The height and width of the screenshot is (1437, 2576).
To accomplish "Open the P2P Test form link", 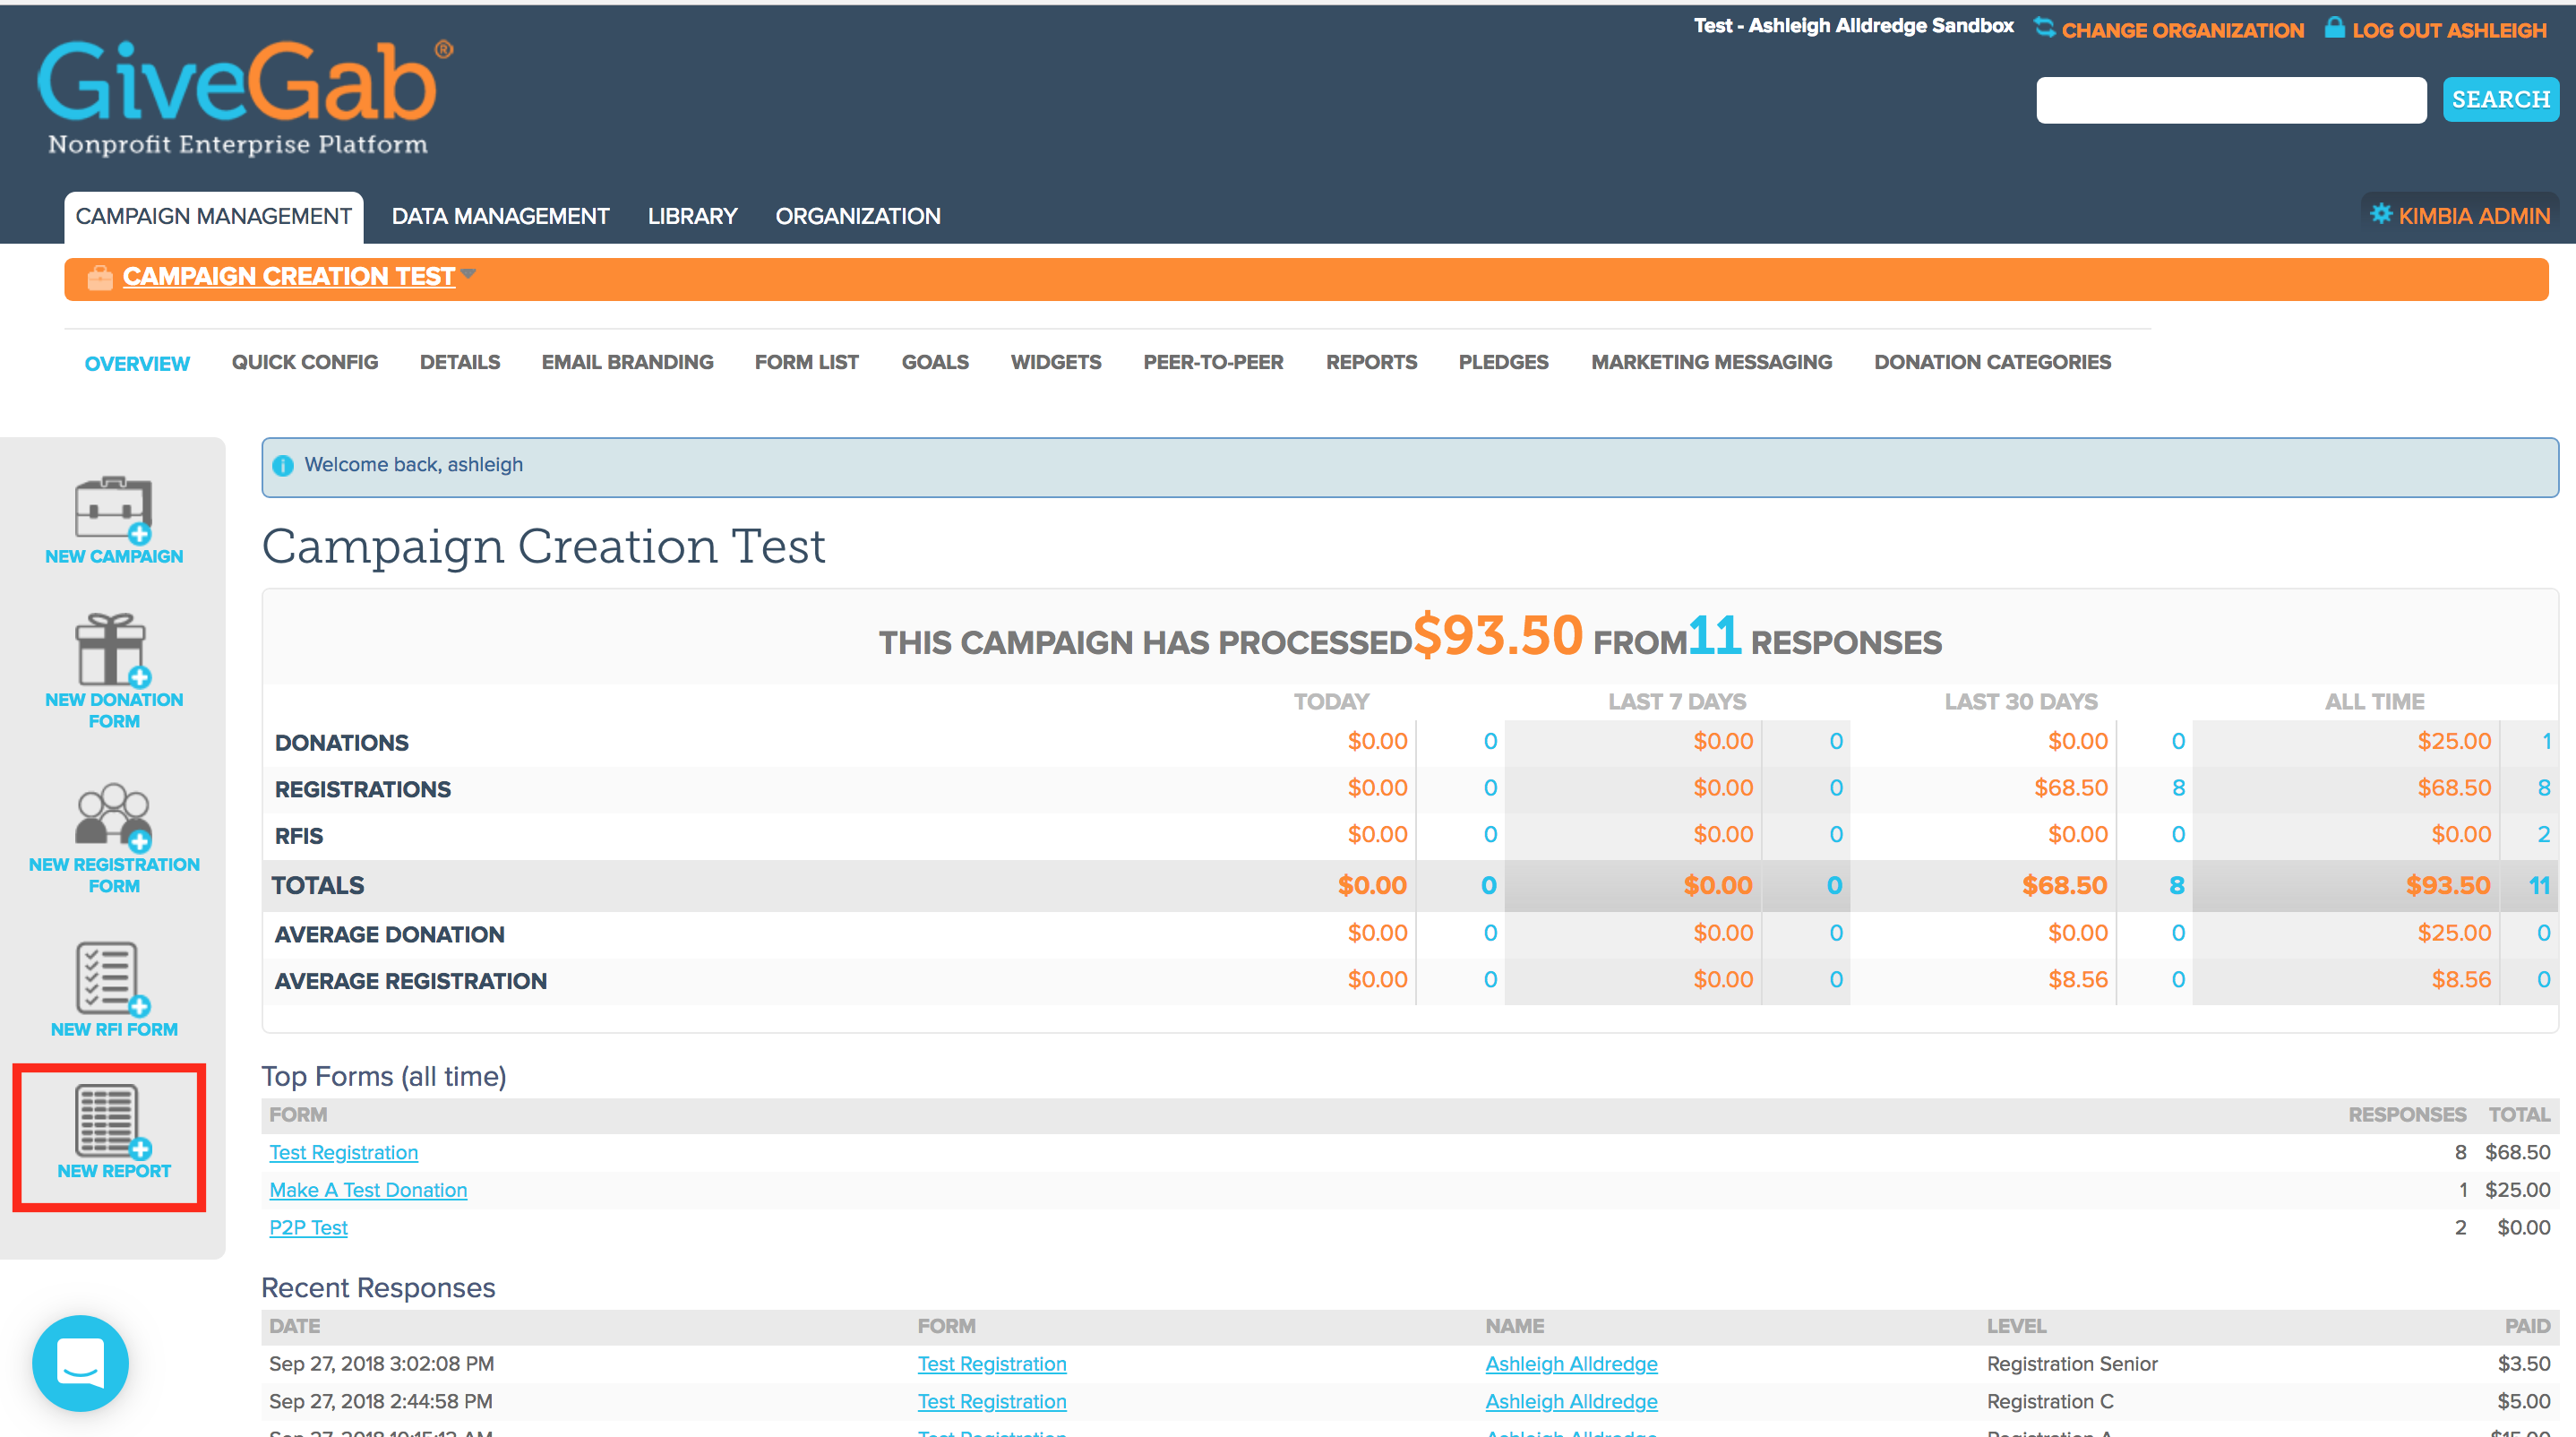I will click(x=308, y=1227).
